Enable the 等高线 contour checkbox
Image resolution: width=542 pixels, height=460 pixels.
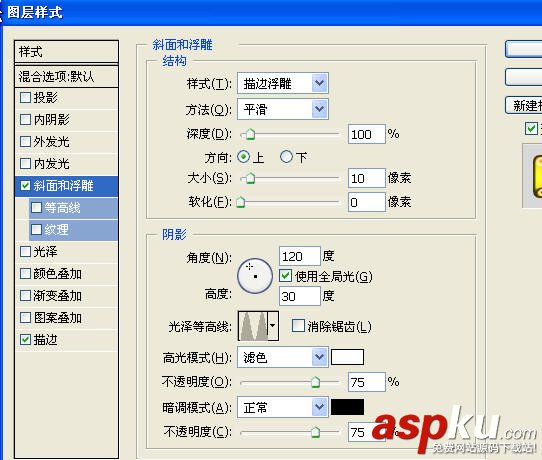pyautogui.click(x=36, y=208)
